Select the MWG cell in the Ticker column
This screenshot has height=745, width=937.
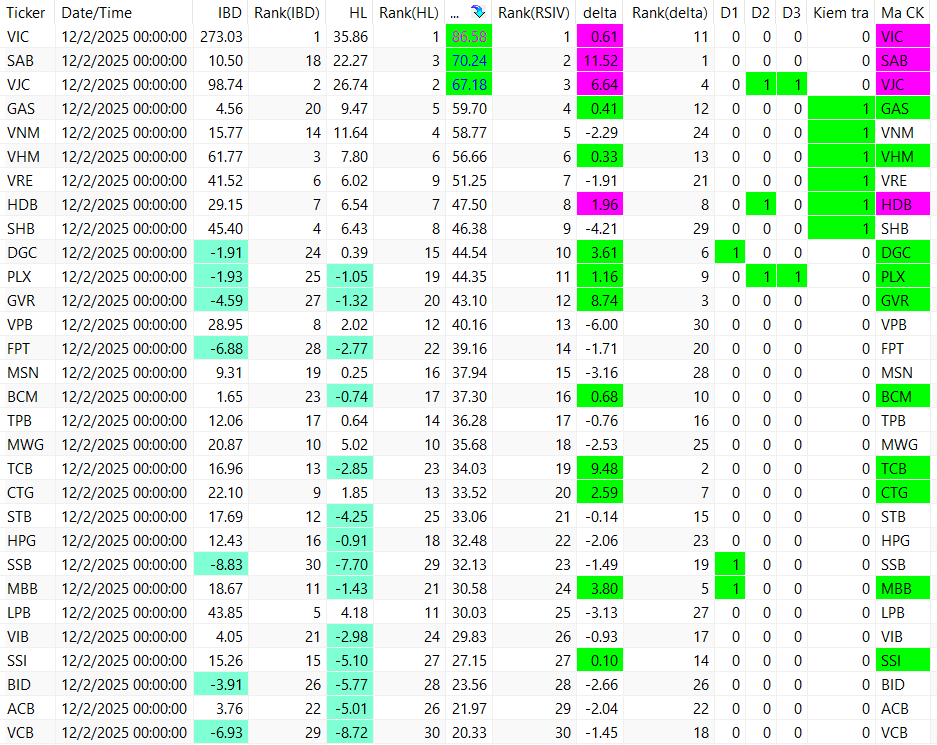click(26, 444)
